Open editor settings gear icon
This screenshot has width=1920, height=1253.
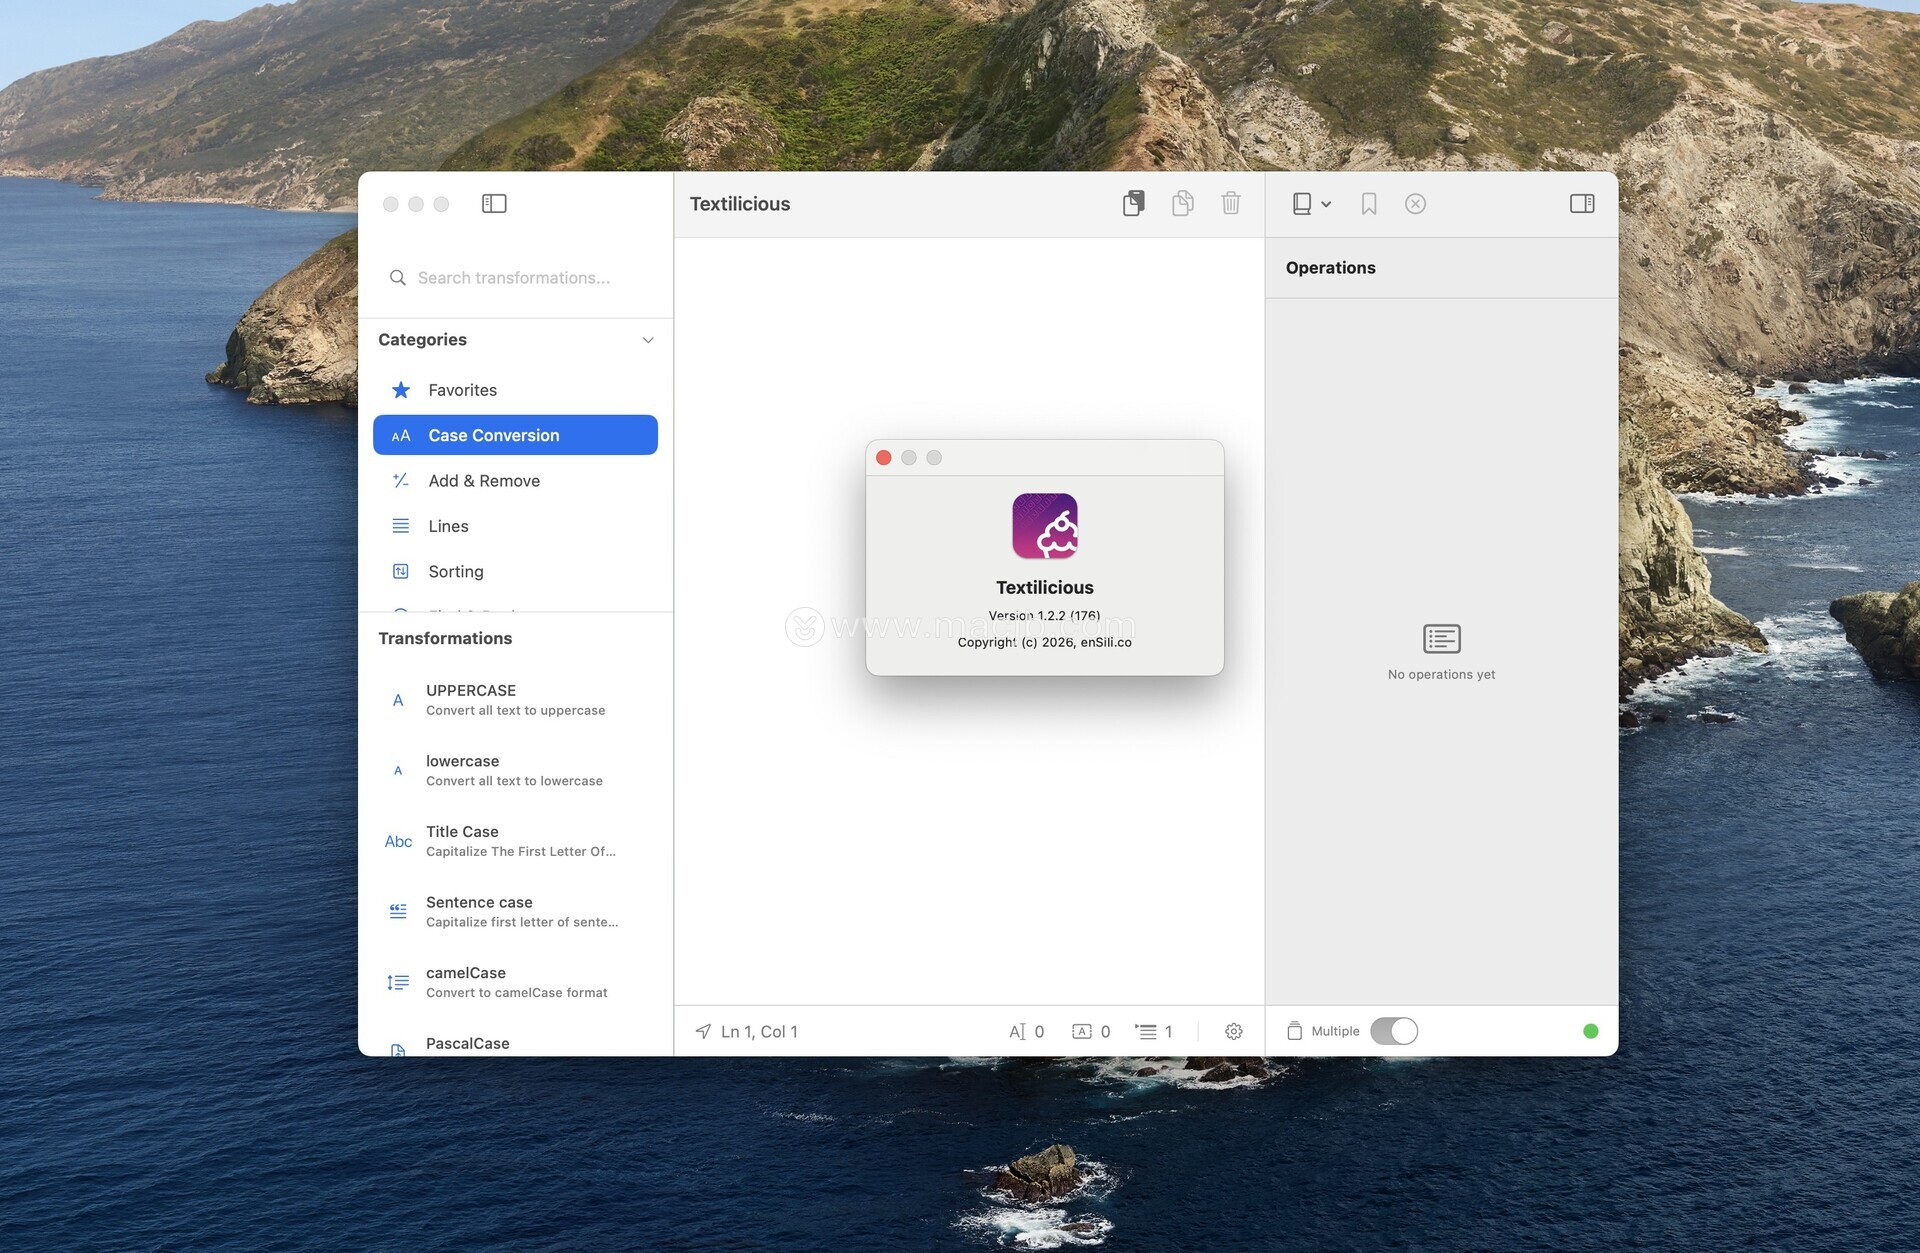(1234, 1031)
